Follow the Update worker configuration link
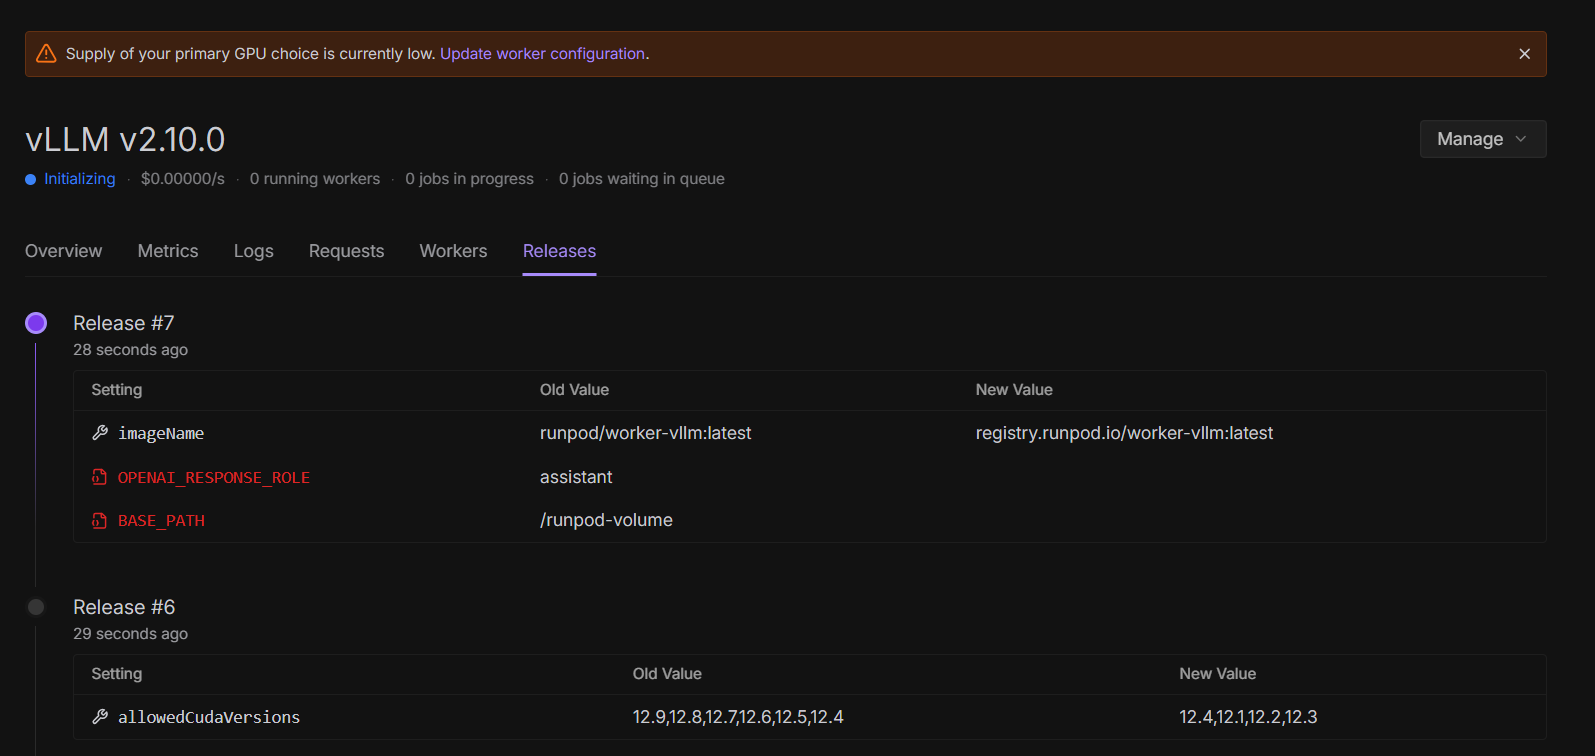The image size is (1595, 756). pos(542,54)
